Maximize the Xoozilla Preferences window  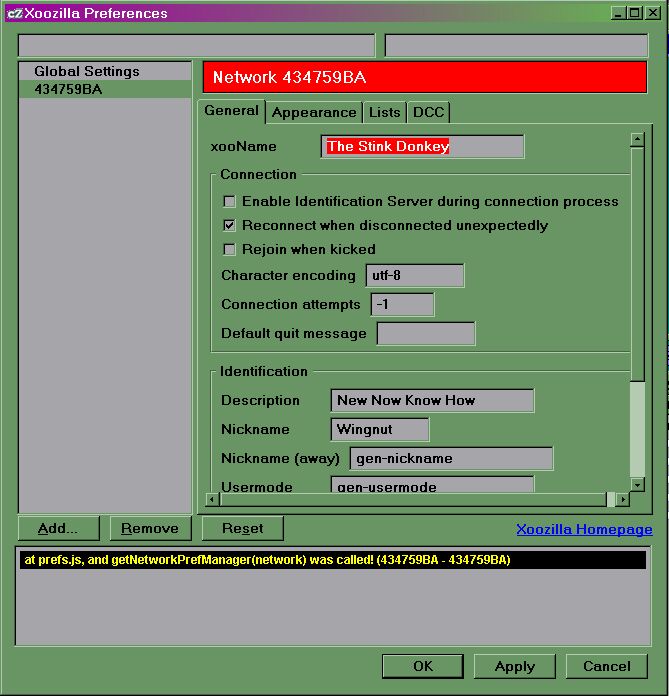634,13
